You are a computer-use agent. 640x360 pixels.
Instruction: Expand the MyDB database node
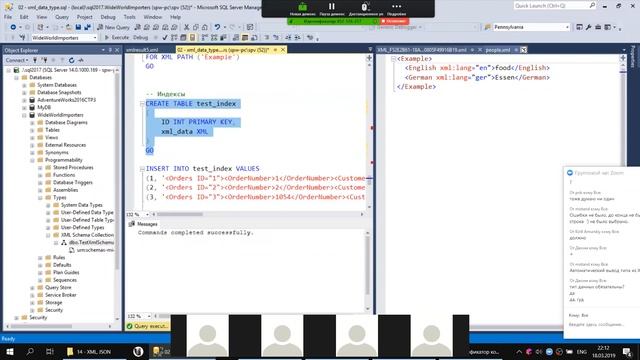tap(24, 108)
